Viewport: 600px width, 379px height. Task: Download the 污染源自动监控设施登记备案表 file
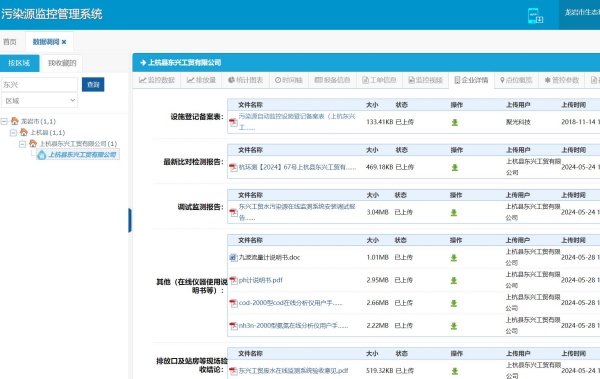[455, 123]
